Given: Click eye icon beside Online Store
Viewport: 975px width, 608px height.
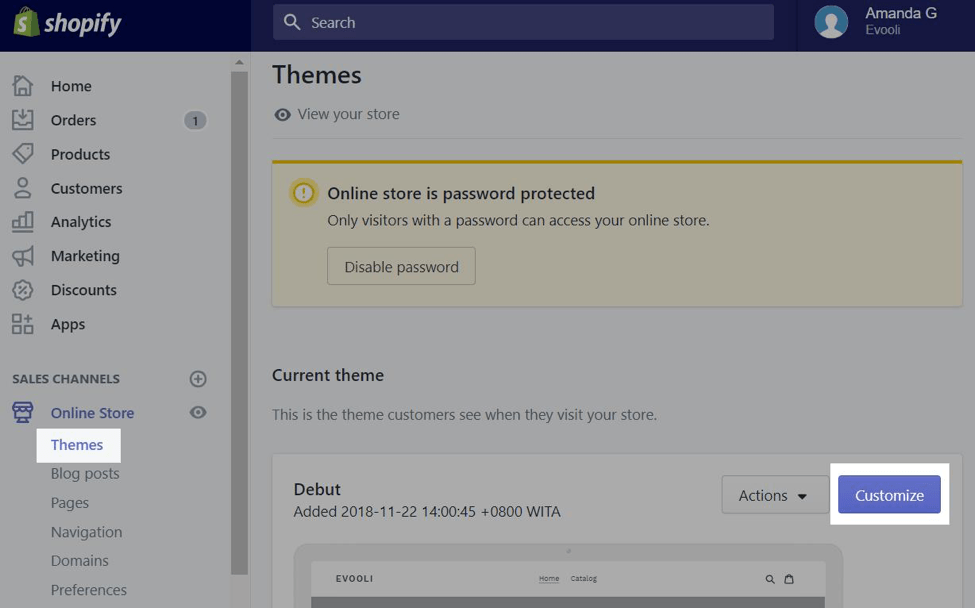Looking at the screenshot, I should (x=198, y=413).
